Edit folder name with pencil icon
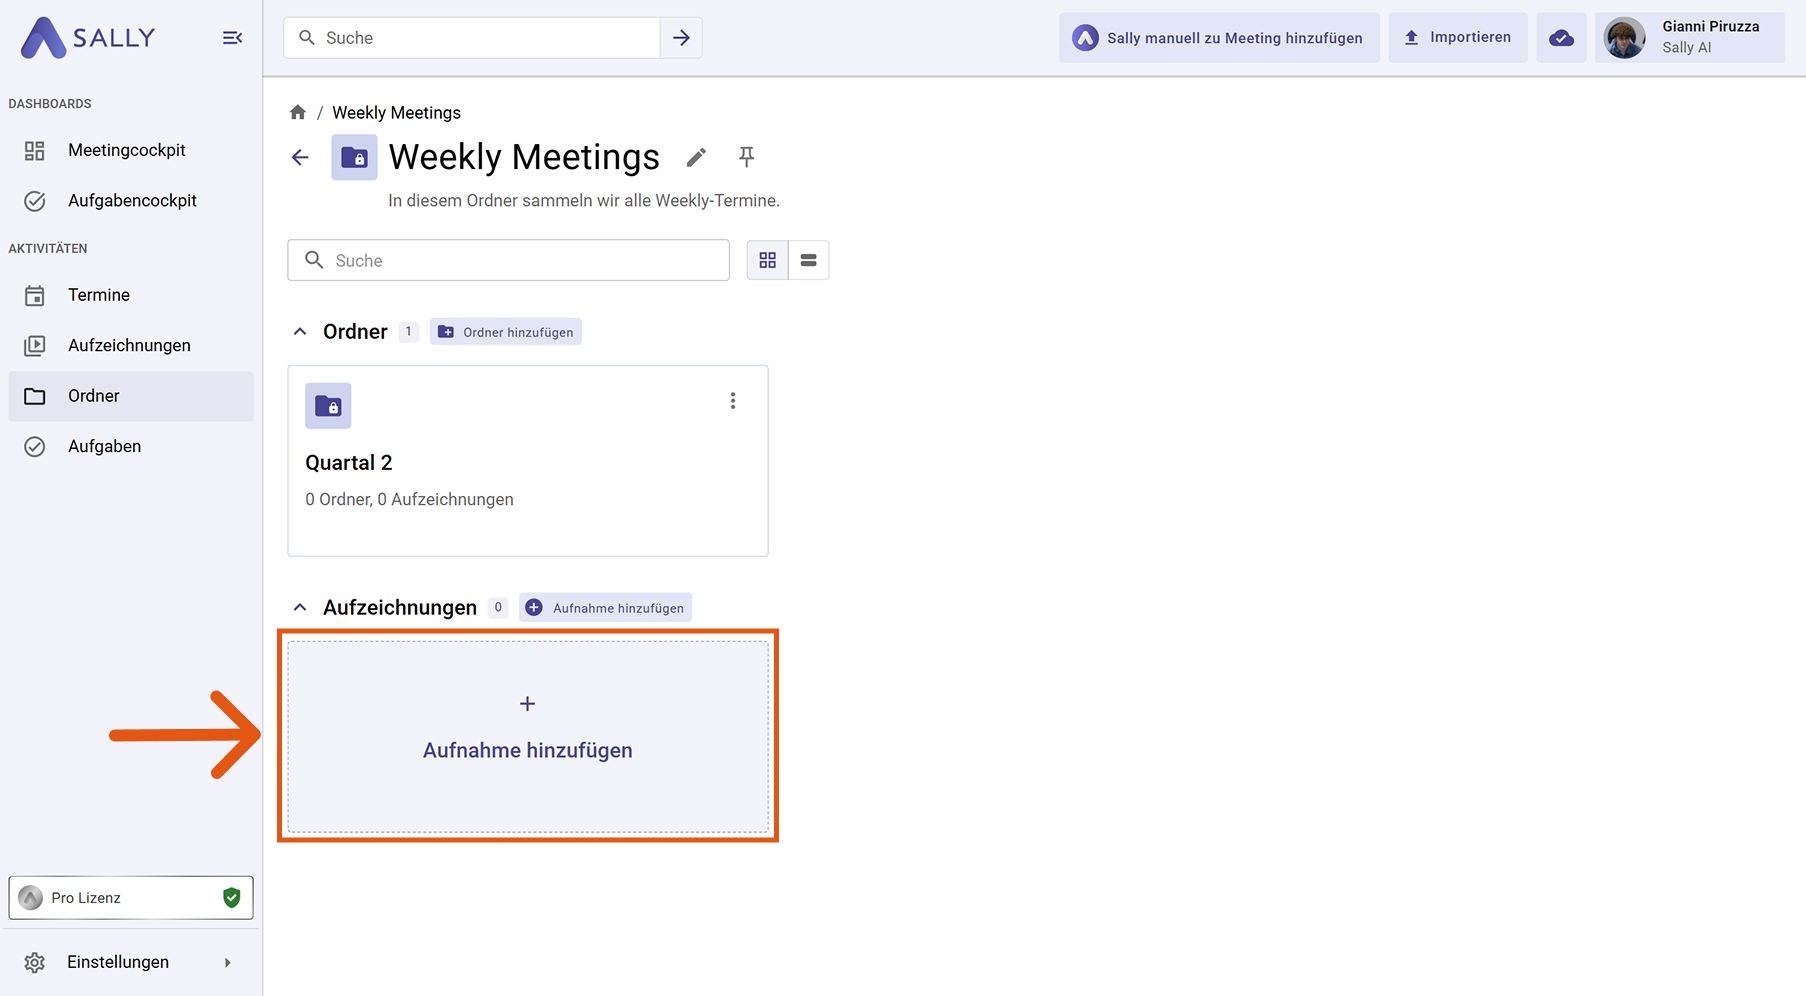Screen dimensions: 1806x996 pyautogui.click(x=696, y=157)
